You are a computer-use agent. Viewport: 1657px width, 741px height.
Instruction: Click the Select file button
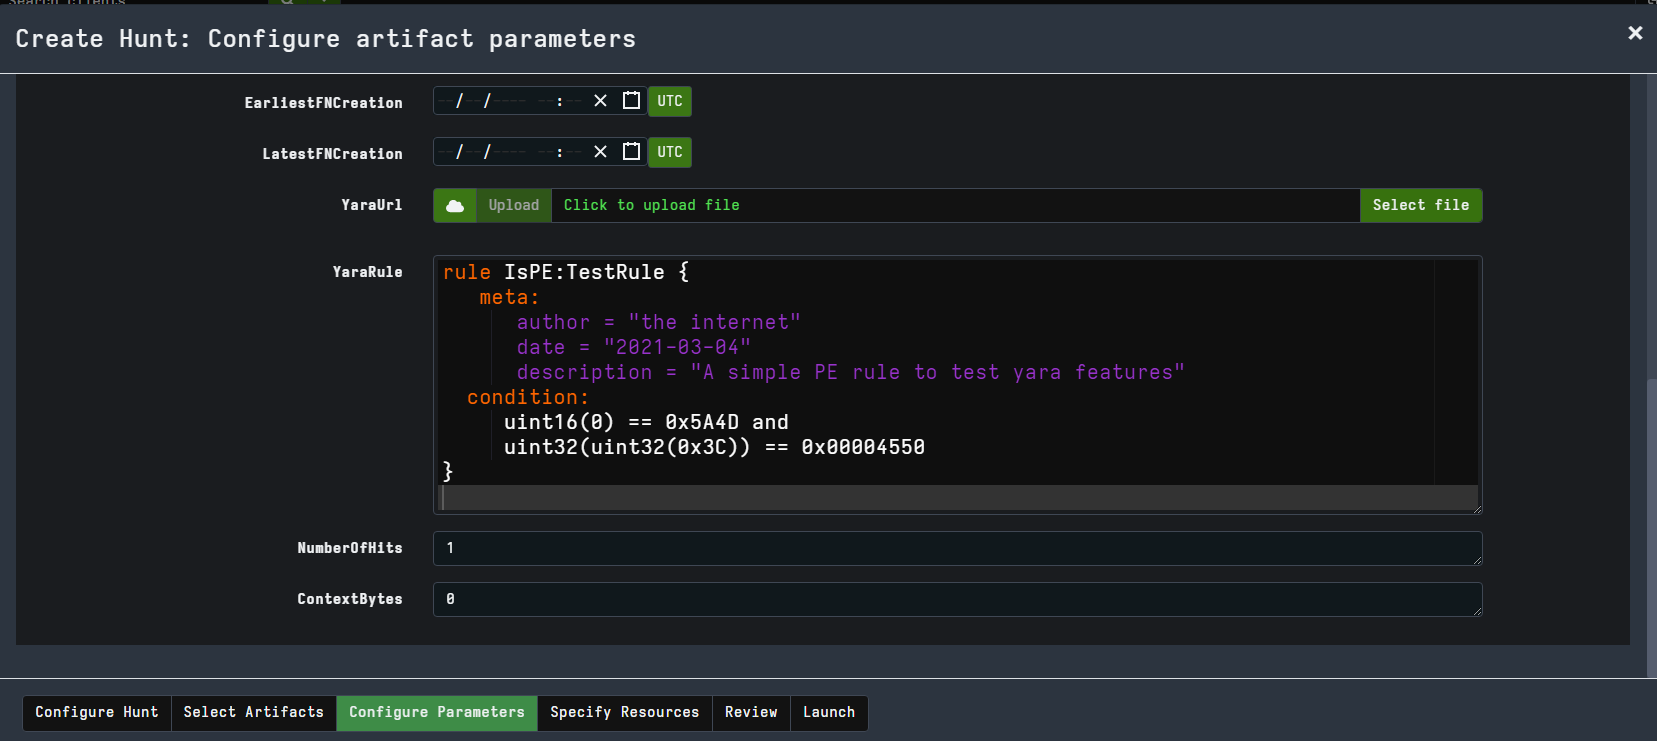(1421, 205)
